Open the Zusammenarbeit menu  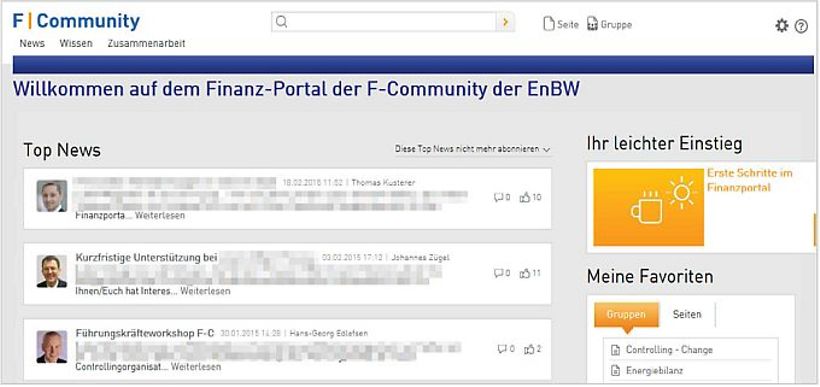pyautogui.click(x=146, y=44)
